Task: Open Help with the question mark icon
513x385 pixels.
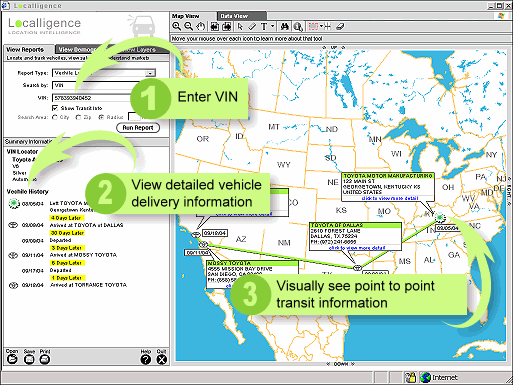Action: (x=146, y=359)
